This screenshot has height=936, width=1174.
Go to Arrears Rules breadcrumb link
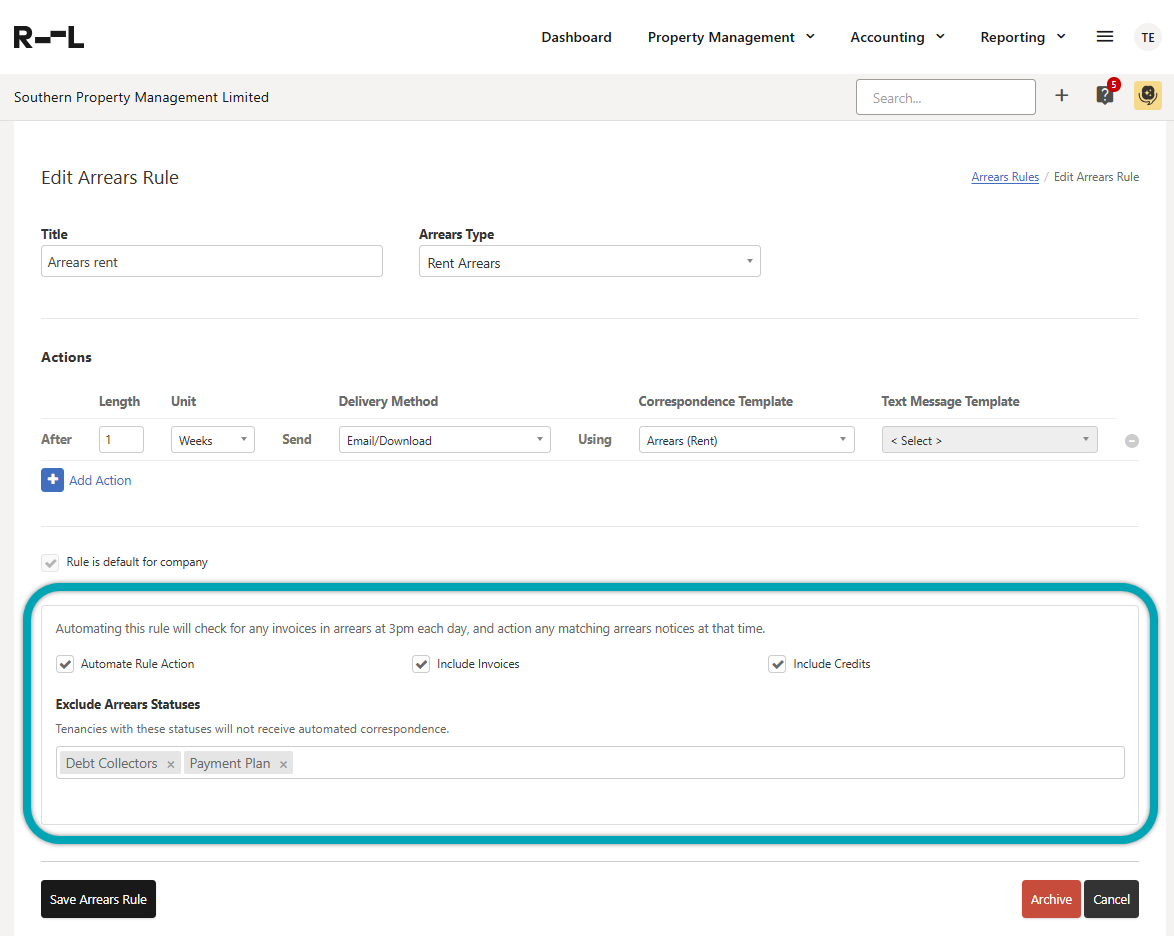click(x=1005, y=177)
